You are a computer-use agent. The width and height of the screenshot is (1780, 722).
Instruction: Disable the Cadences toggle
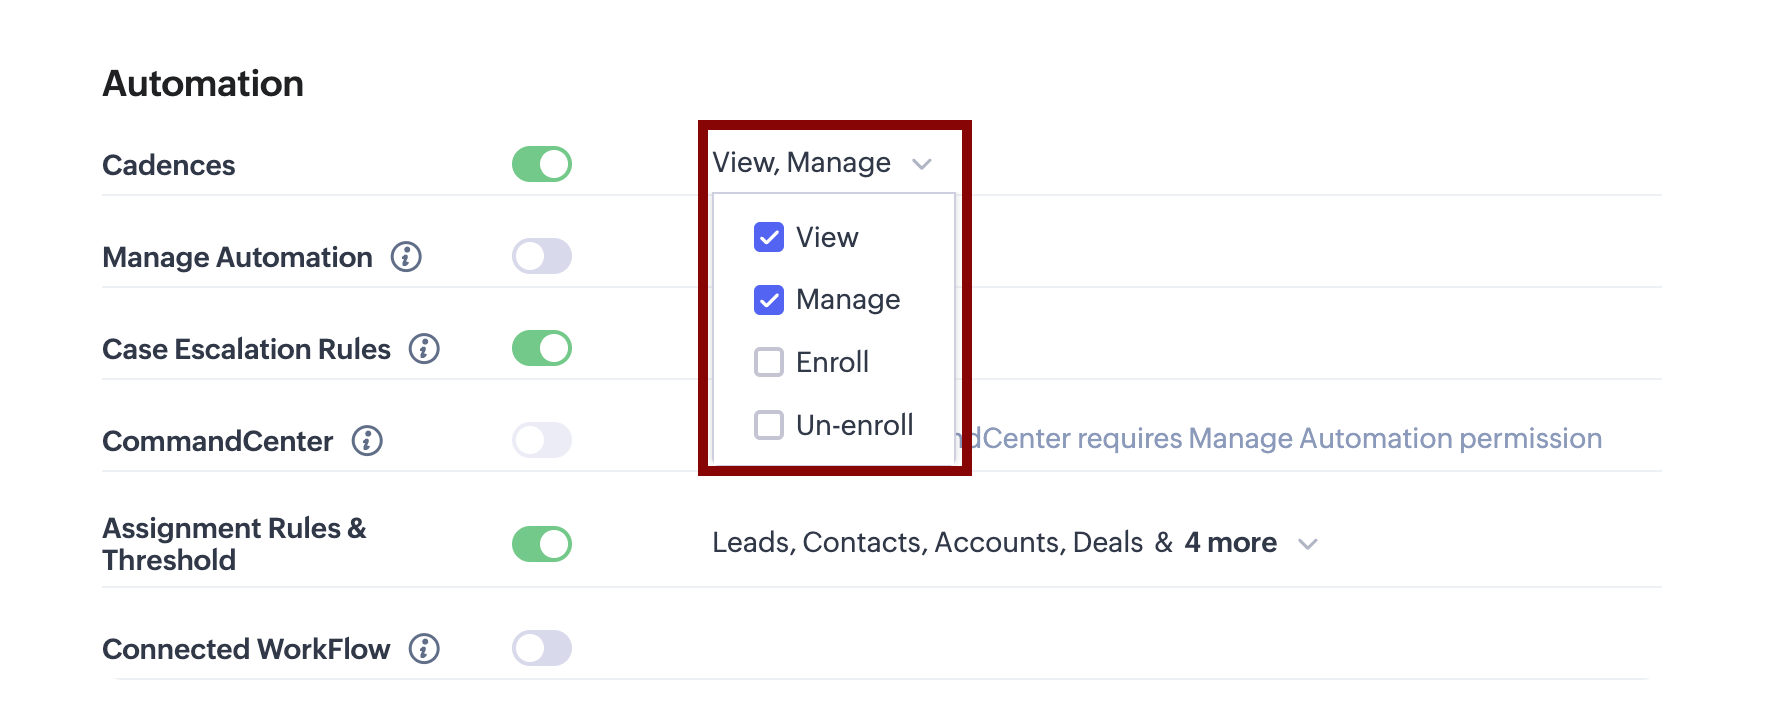pos(542,164)
